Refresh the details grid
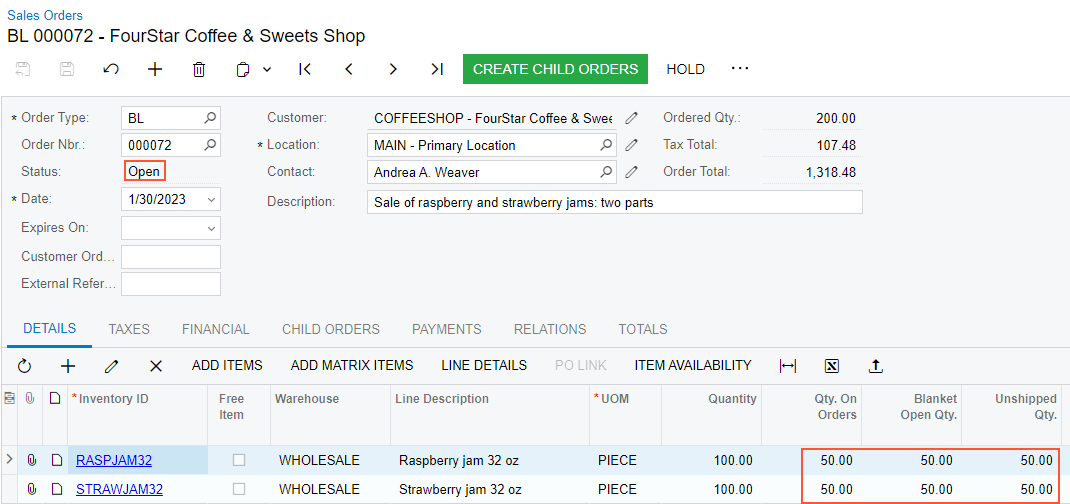This screenshot has height=504, width=1070. click(25, 366)
